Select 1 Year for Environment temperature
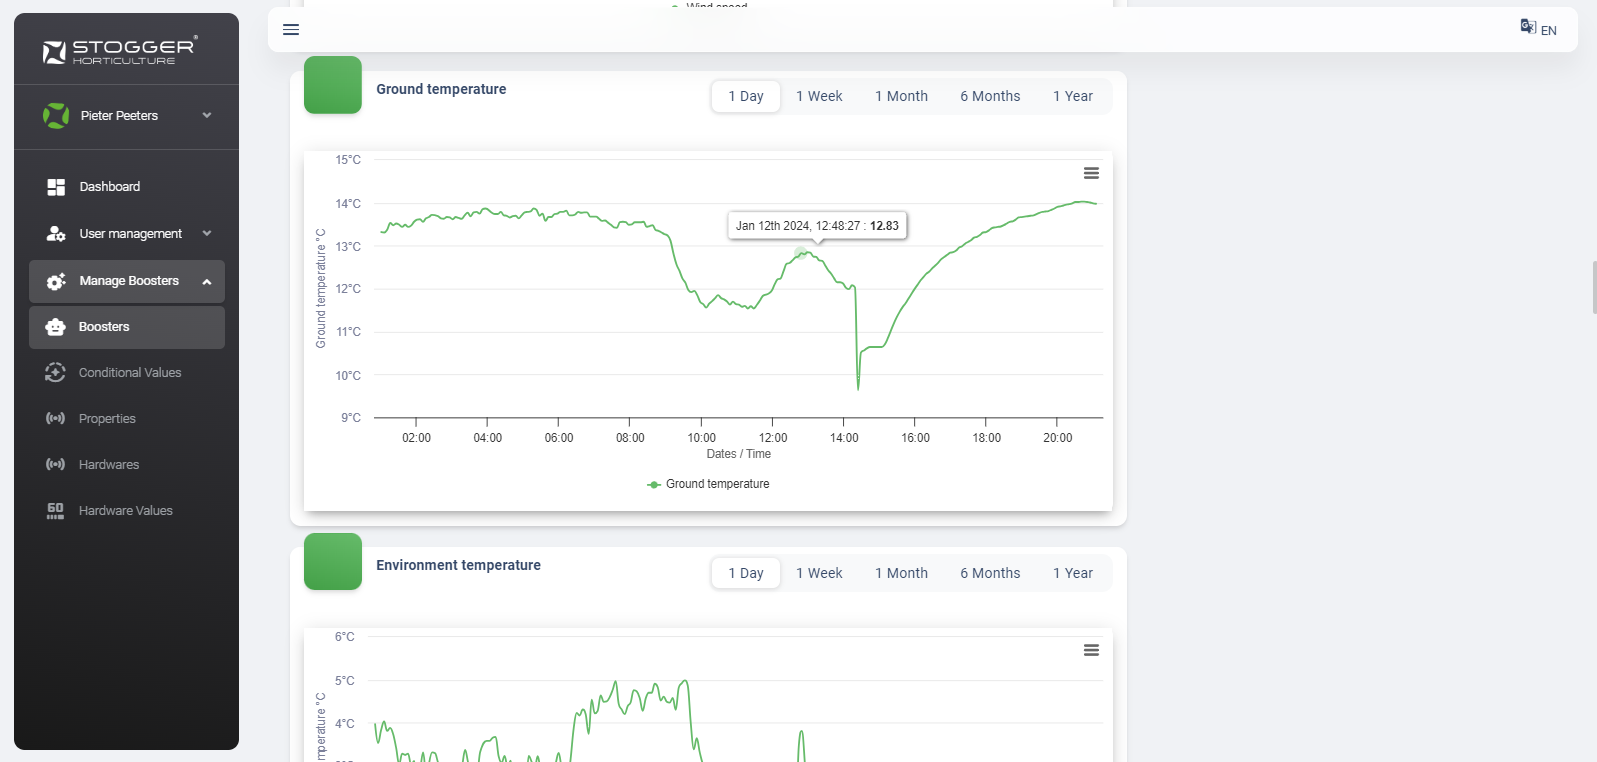This screenshot has width=1597, height=762. click(1073, 573)
